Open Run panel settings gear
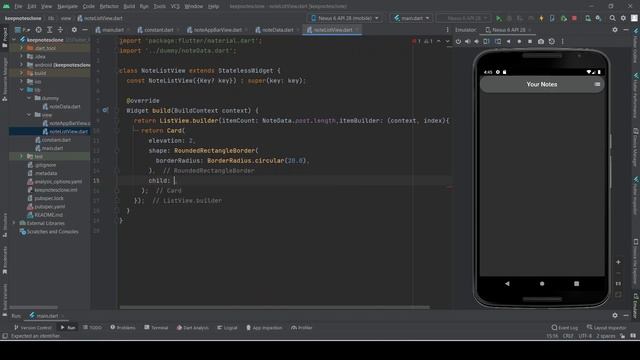 (615, 315)
